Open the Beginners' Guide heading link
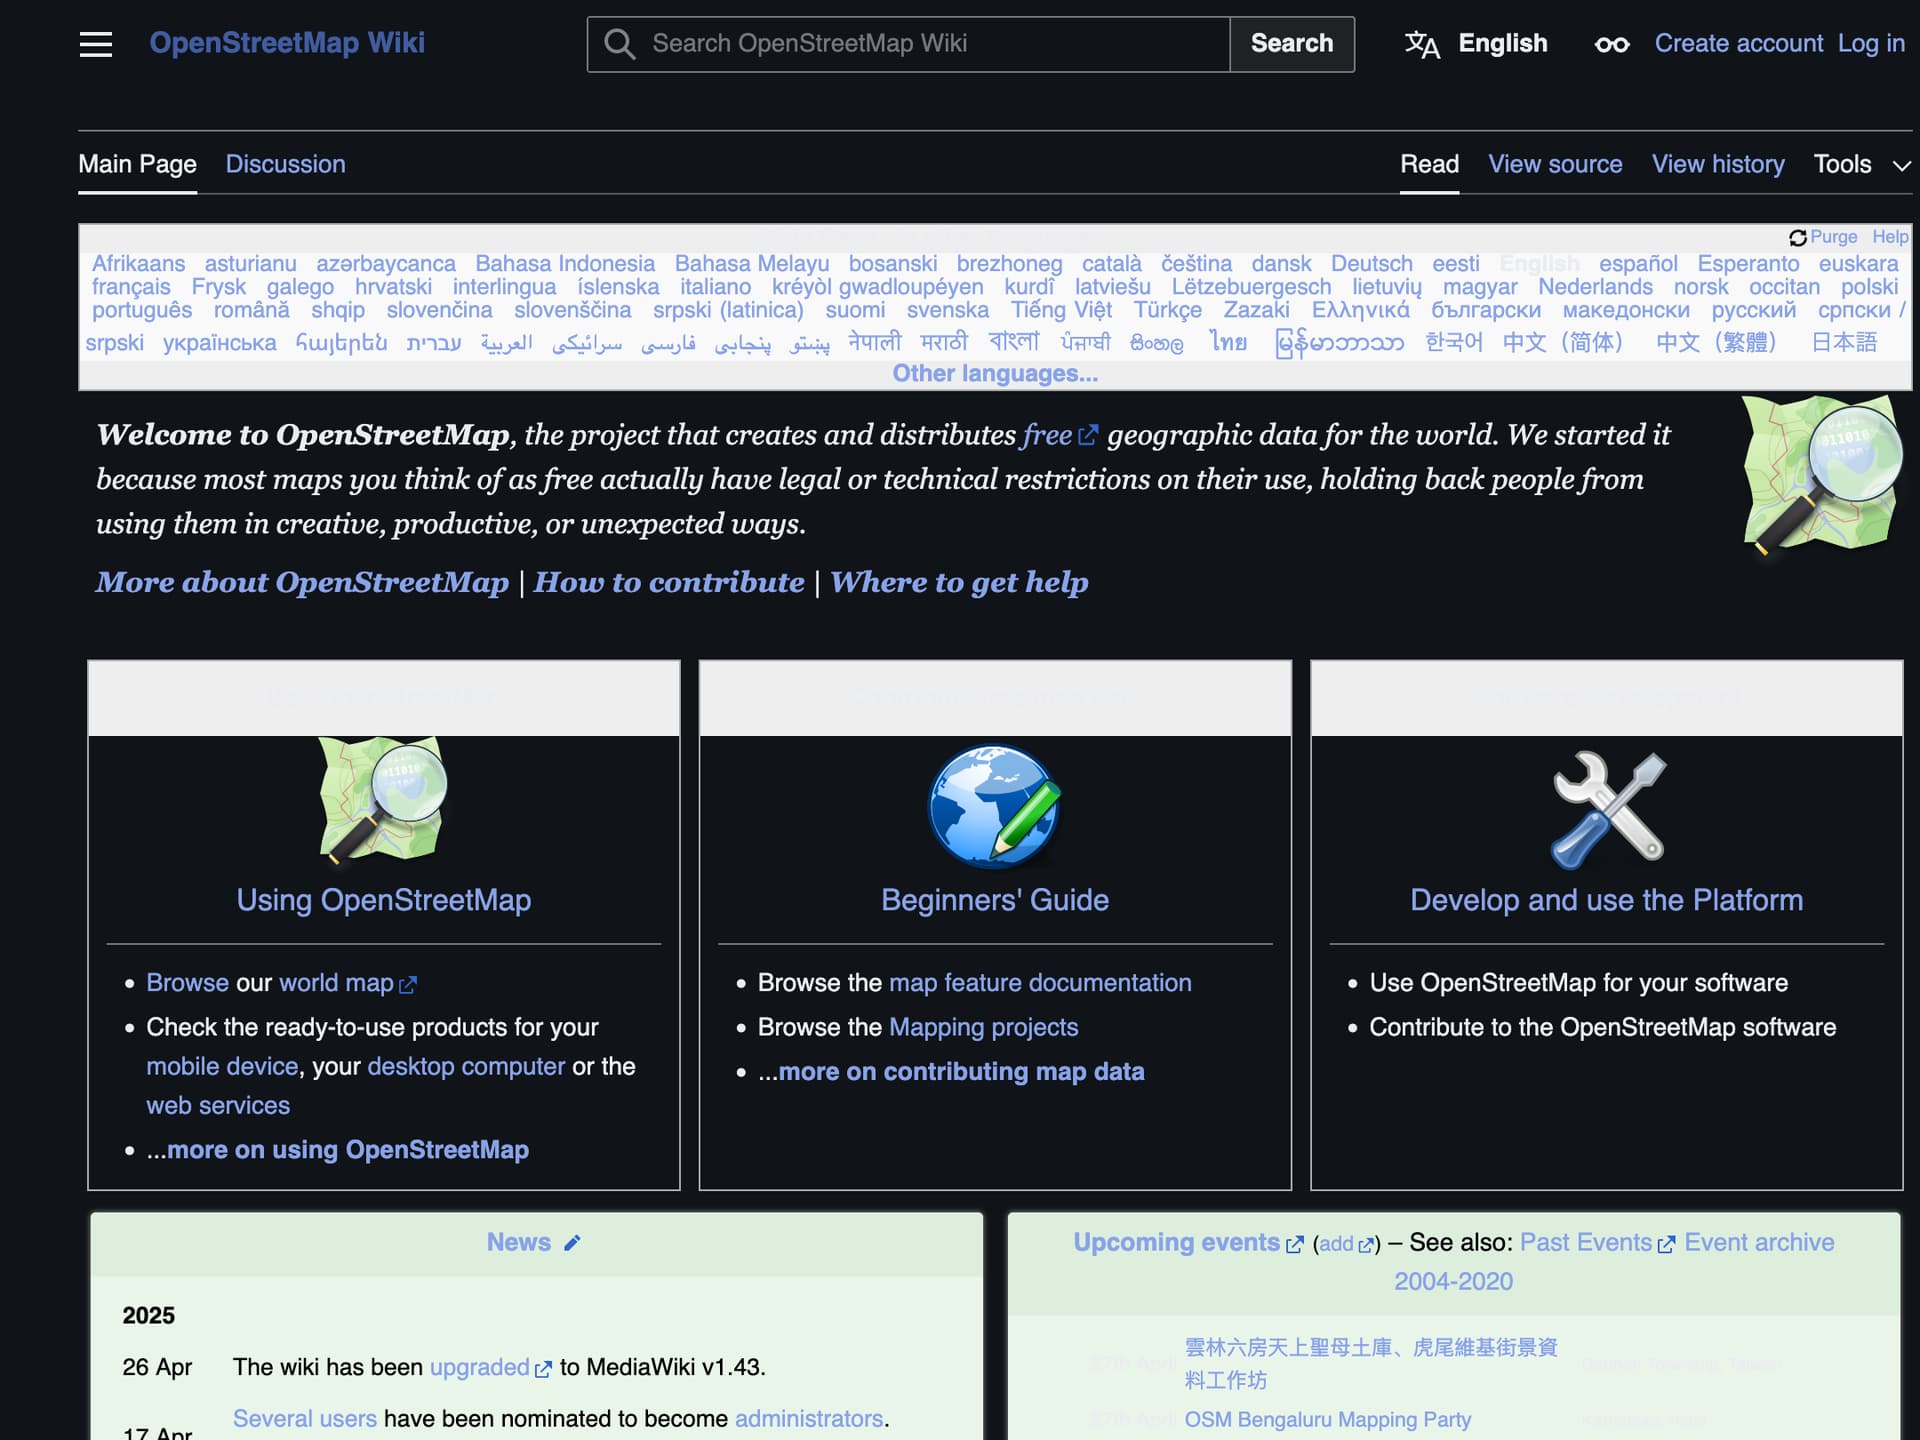Screen dimensions: 1920x1440 coord(995,900)
